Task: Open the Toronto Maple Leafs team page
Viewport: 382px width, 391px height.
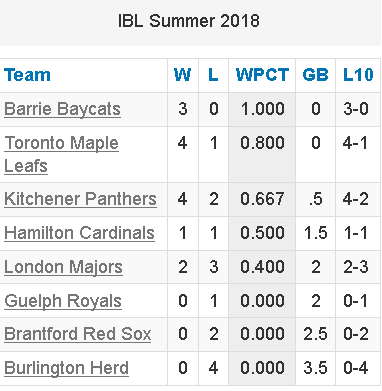Action: tap(61, 154)
